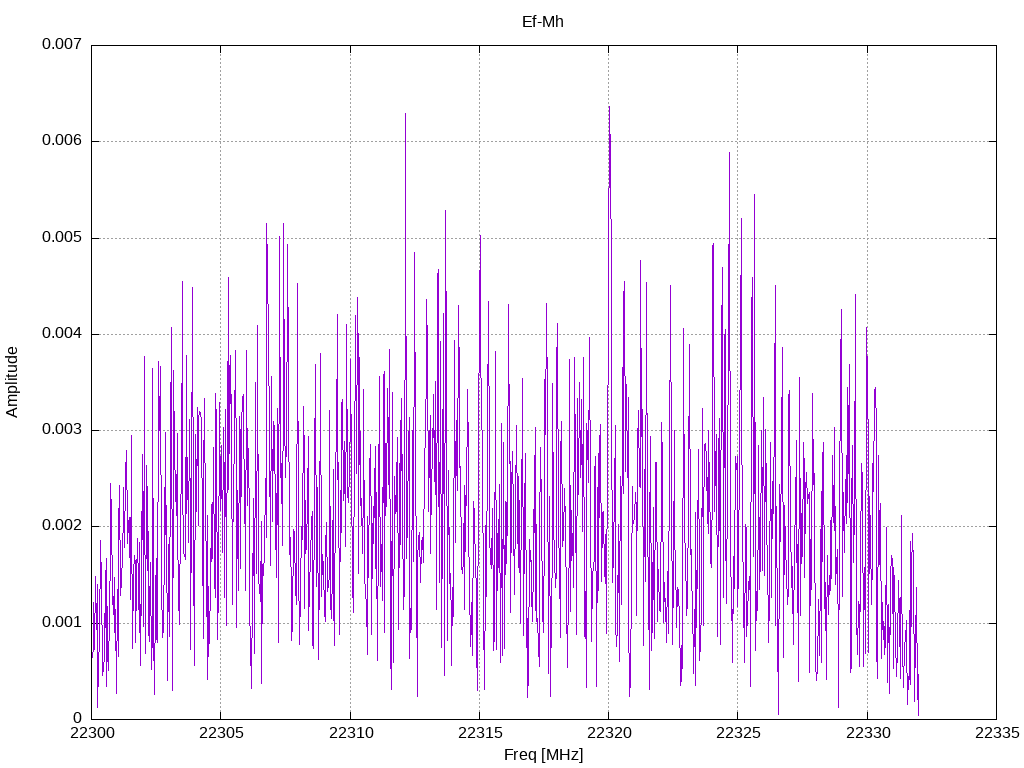Click the x-axis tick label 22320

click(609, 733)
